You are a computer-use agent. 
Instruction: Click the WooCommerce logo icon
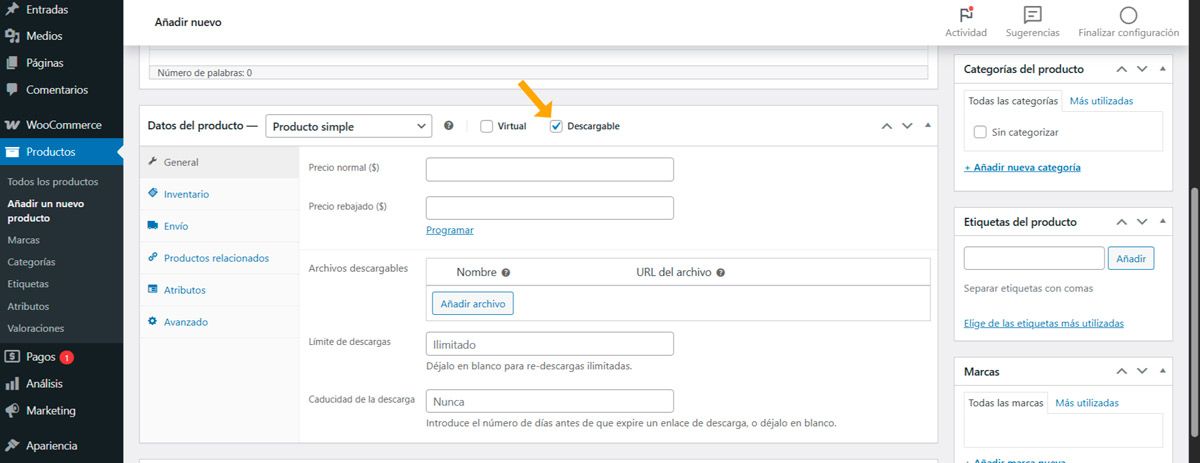click(13, 126)
